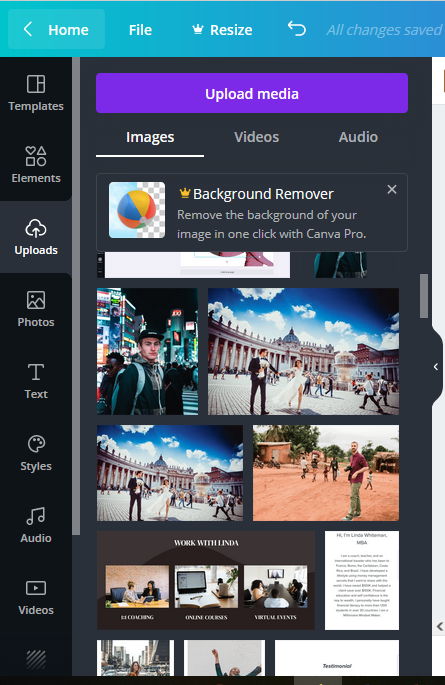The image size is (445, 685).
Task: Click the Upload media button
Action: [252, 93]
